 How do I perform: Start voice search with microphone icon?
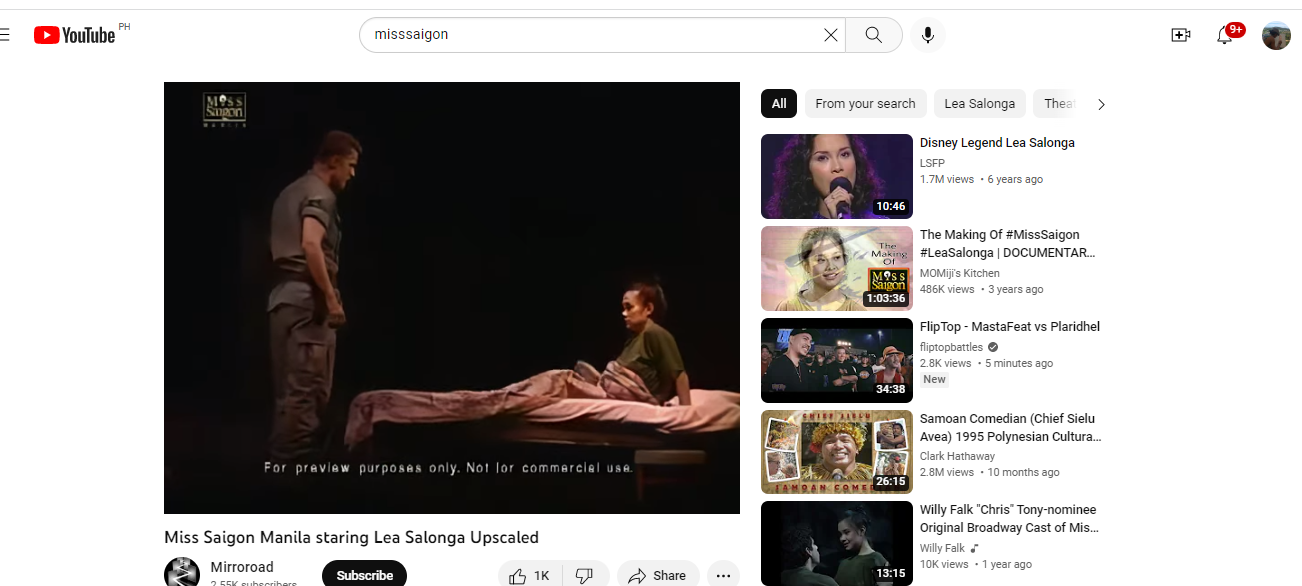[x=928, y=35]
